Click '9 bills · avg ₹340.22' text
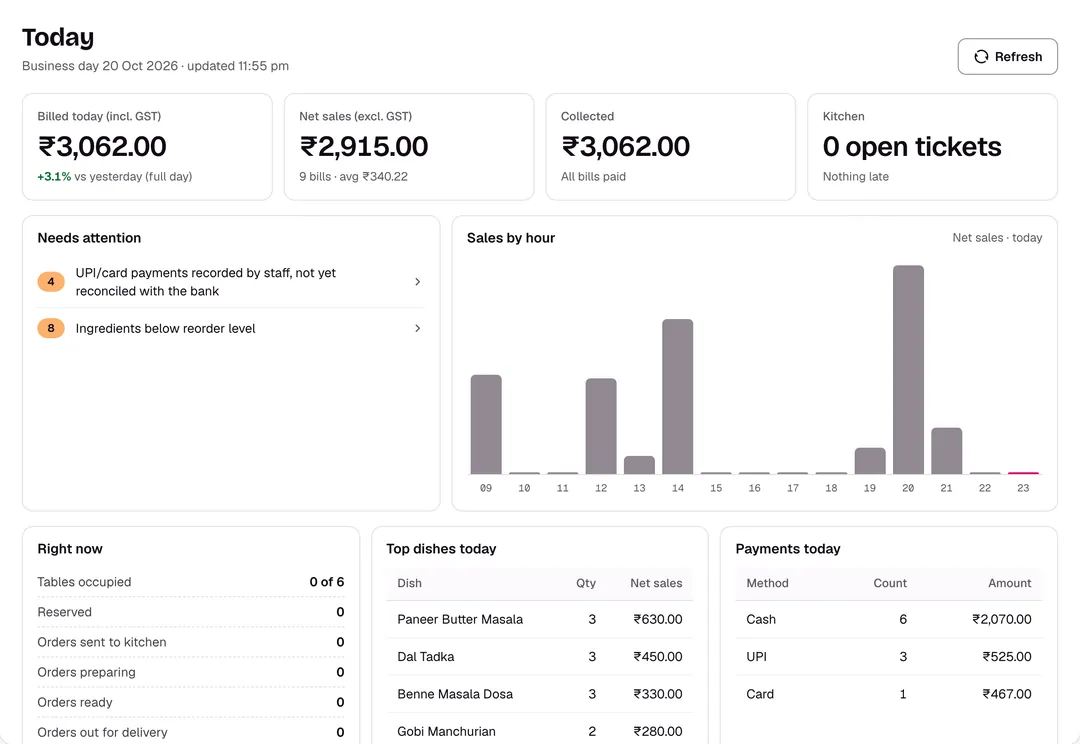The width and height of the screenshot is (1080, 744). pyautogui.click(x=353, y=176)
